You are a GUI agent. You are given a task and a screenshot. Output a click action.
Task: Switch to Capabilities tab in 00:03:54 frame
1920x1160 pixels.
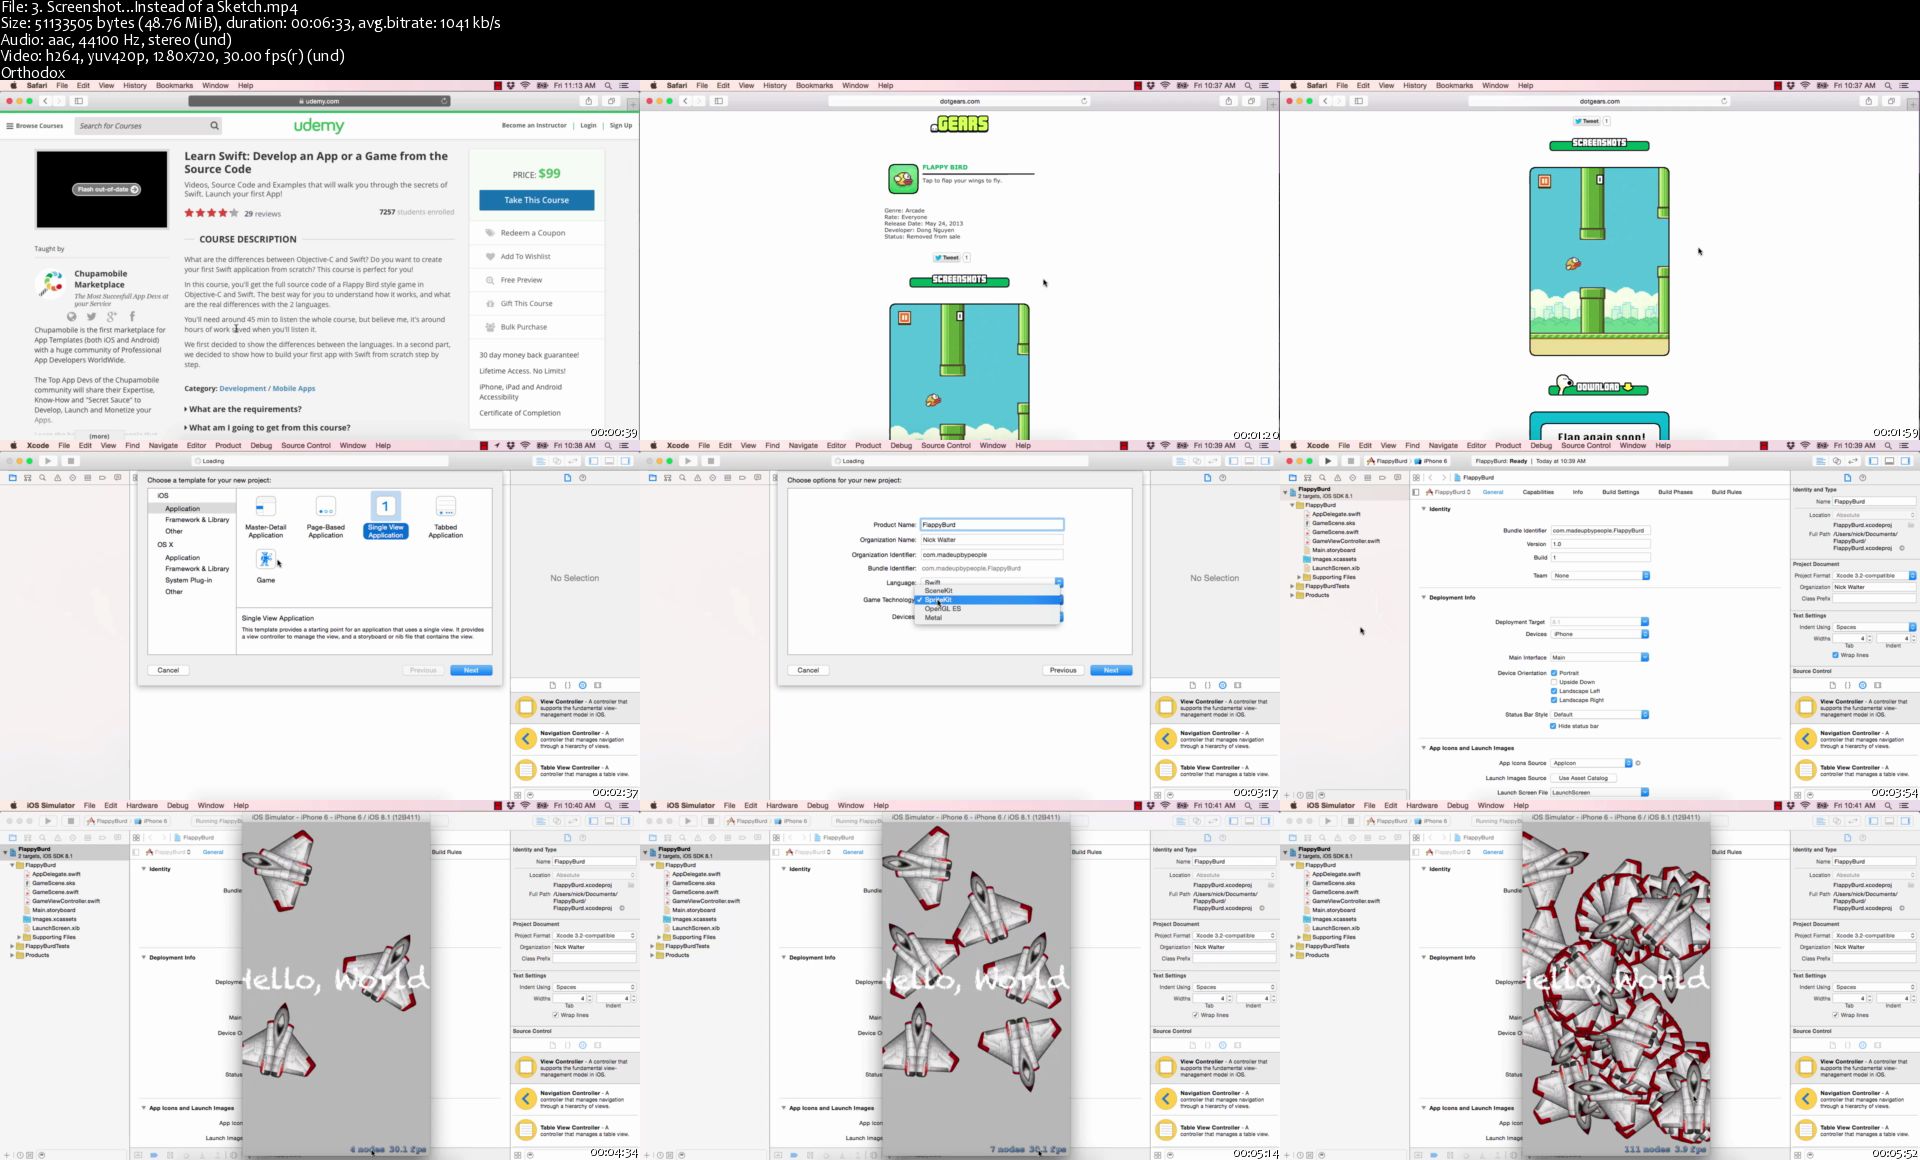tap(1538, 492)
